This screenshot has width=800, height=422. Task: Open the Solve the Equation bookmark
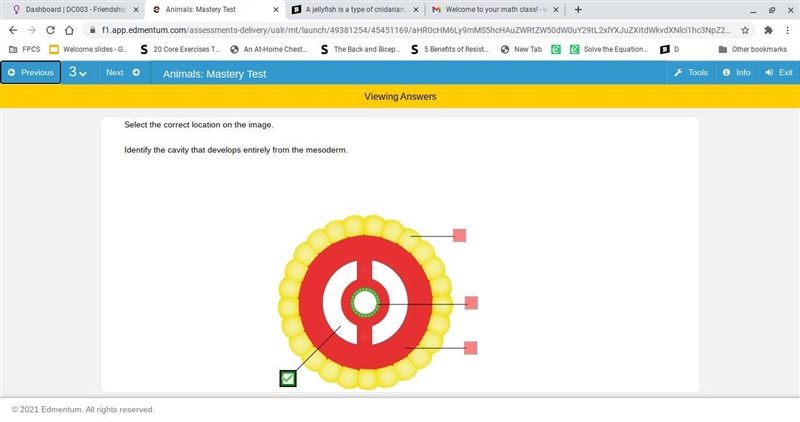pos(609,49)
